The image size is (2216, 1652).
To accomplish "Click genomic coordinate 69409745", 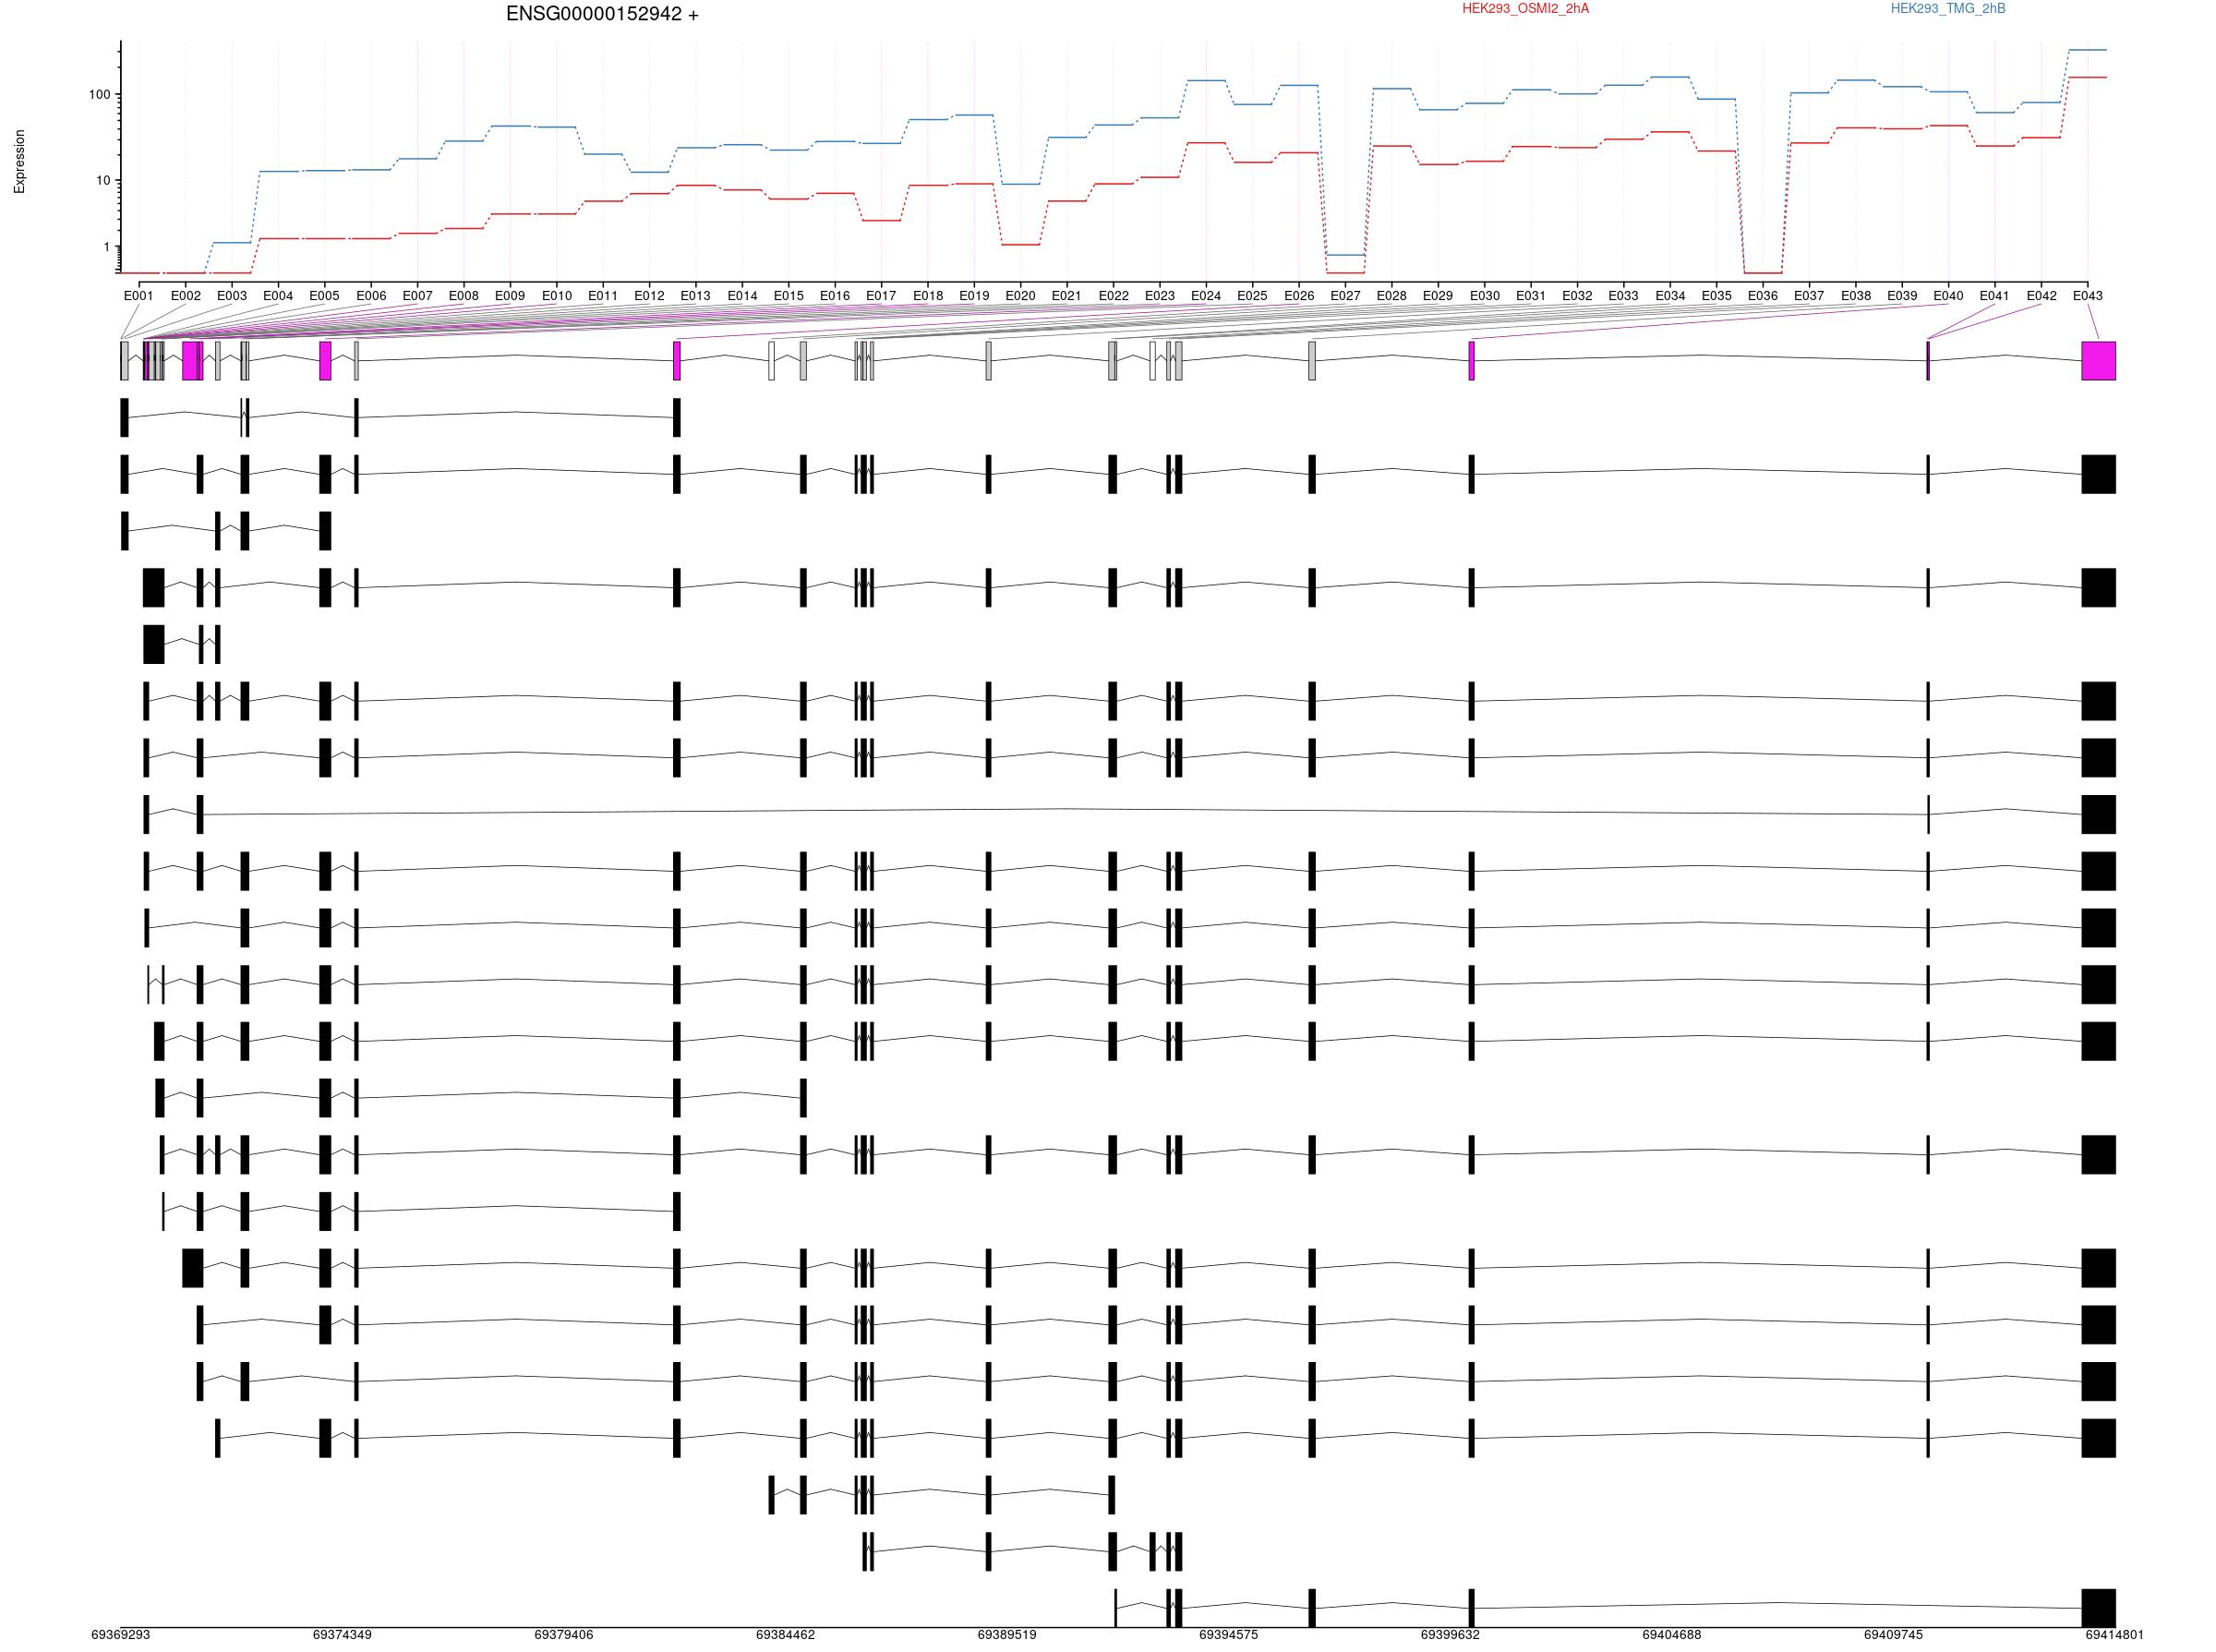I will (1893, 1635).
